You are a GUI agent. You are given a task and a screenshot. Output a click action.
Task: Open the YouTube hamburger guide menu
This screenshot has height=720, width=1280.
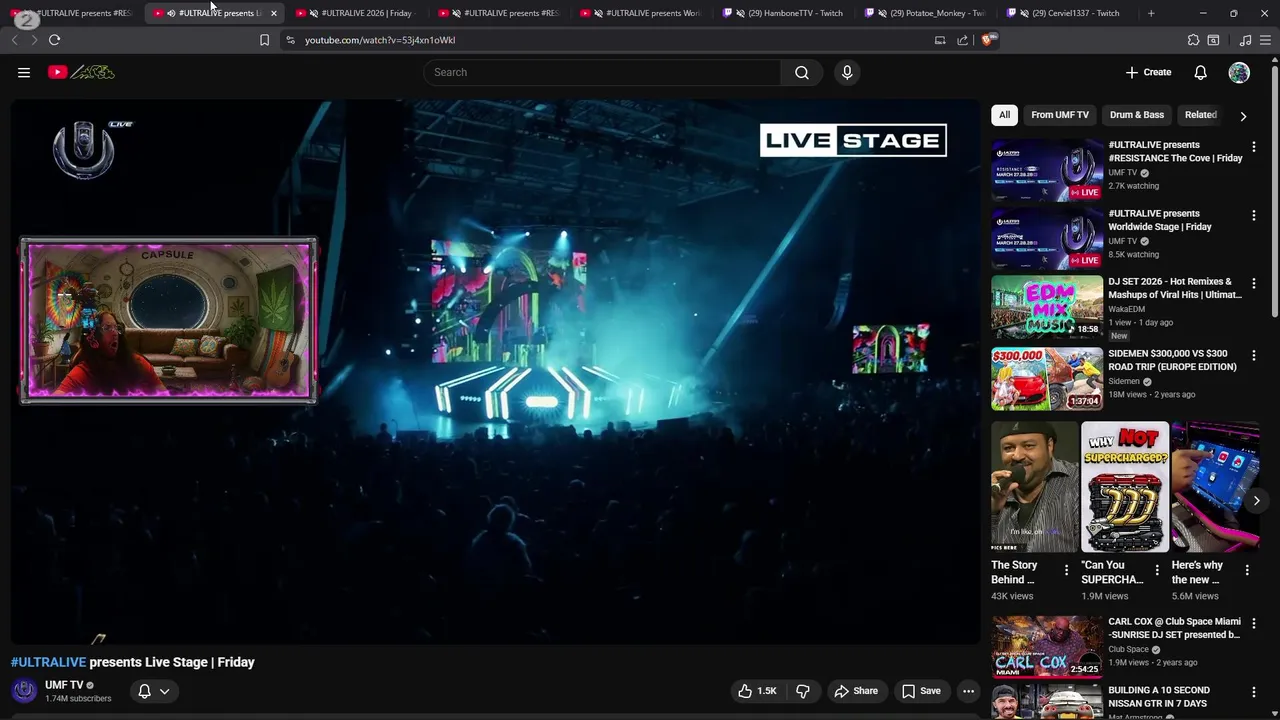tap(24, 72)
